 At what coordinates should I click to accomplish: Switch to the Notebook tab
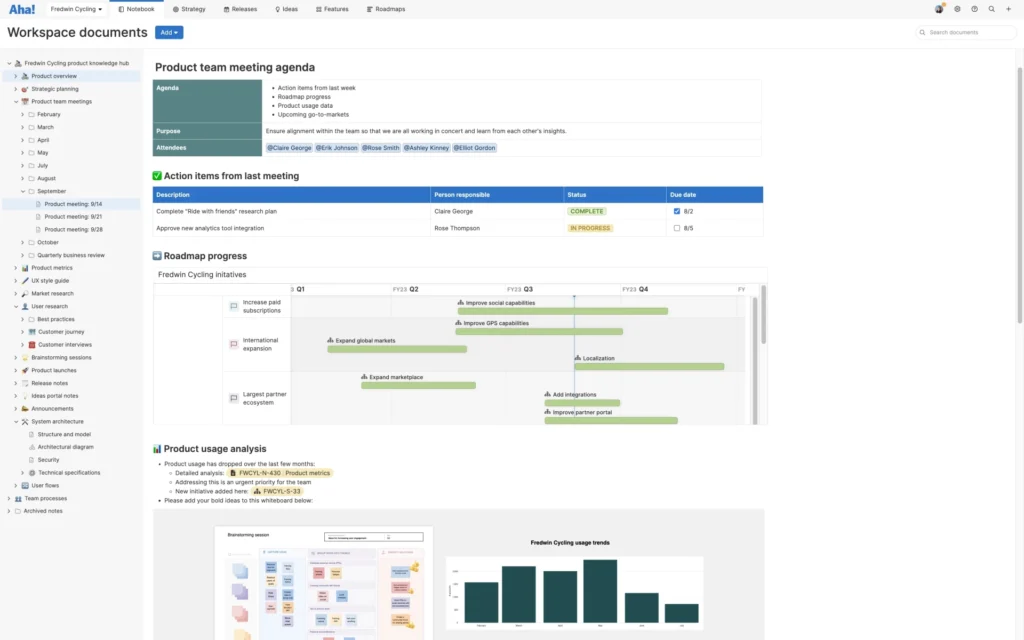136,9
